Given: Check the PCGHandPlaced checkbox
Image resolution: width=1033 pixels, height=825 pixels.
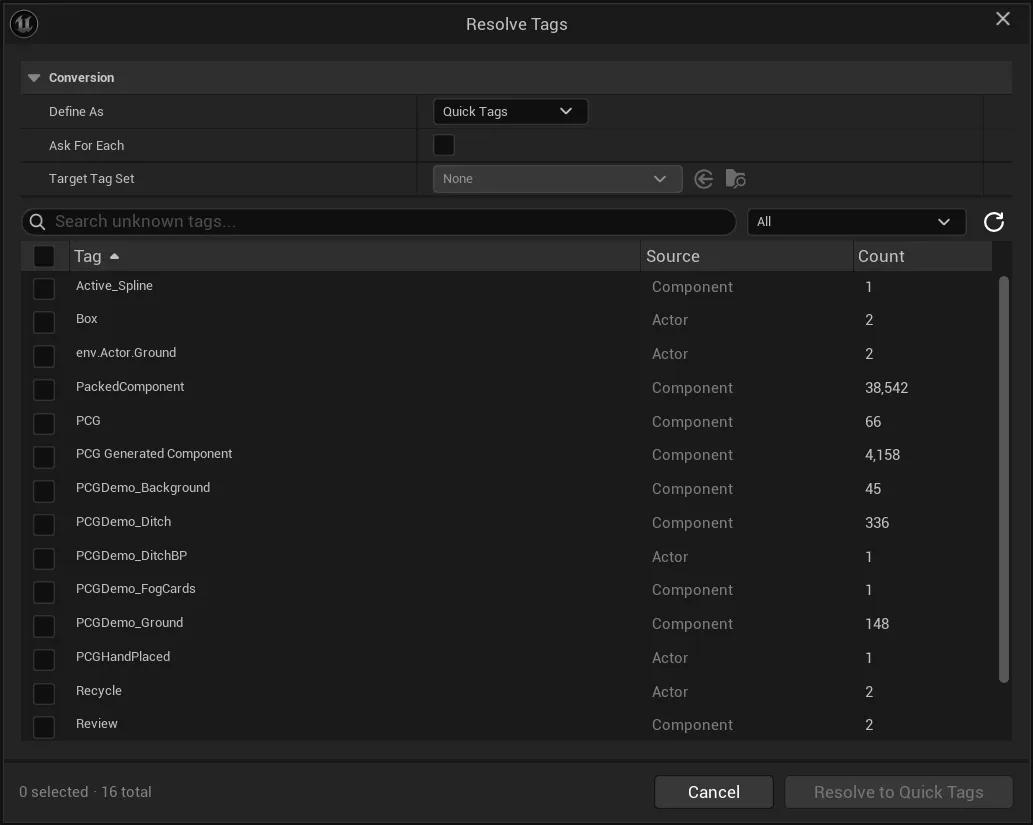Looking at the screenshot, I should point(44,660).
